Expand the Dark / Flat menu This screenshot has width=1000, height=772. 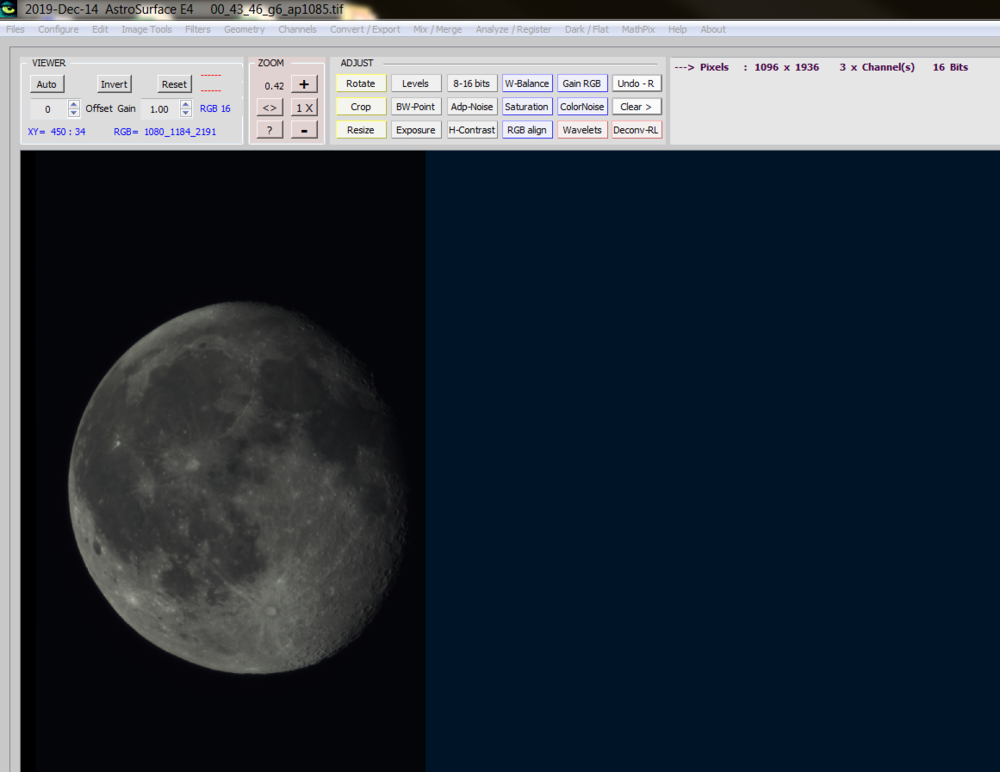[586, 29]
